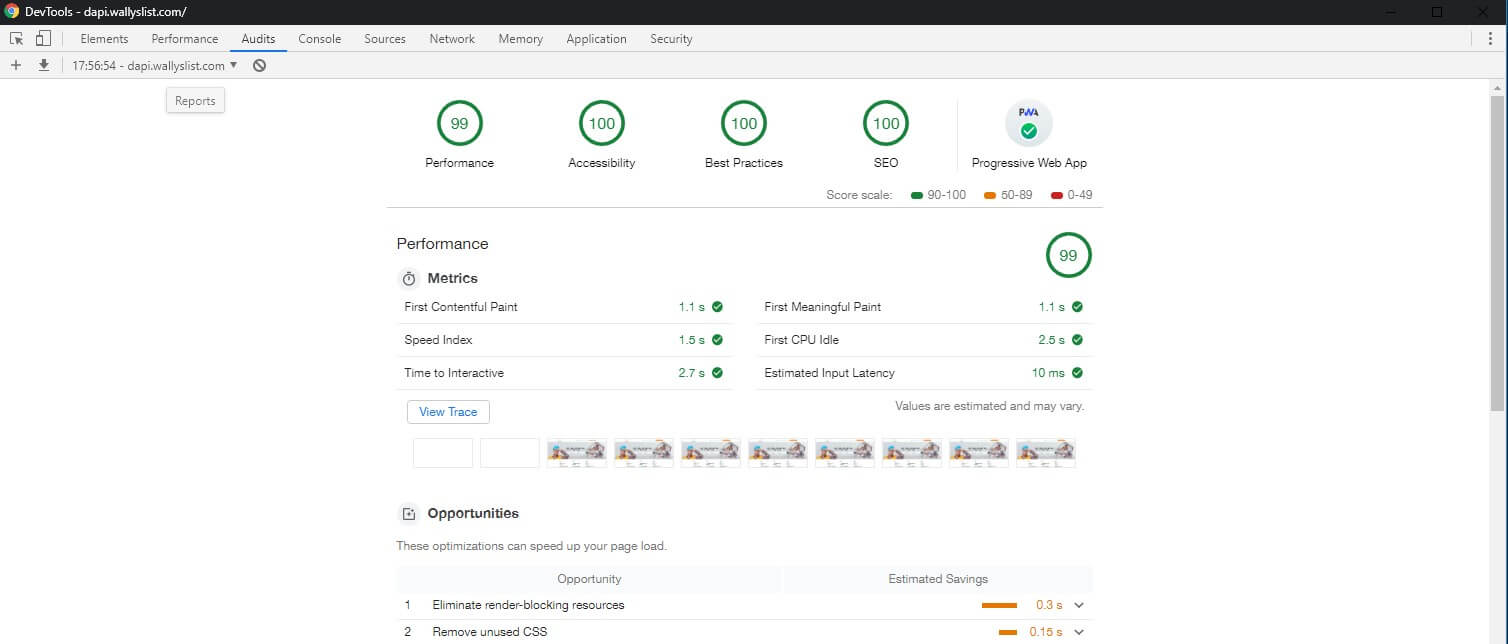Click the vertical scrollbar on the right
This screenshot has height=644, width=1508.
pos(1497,250)
